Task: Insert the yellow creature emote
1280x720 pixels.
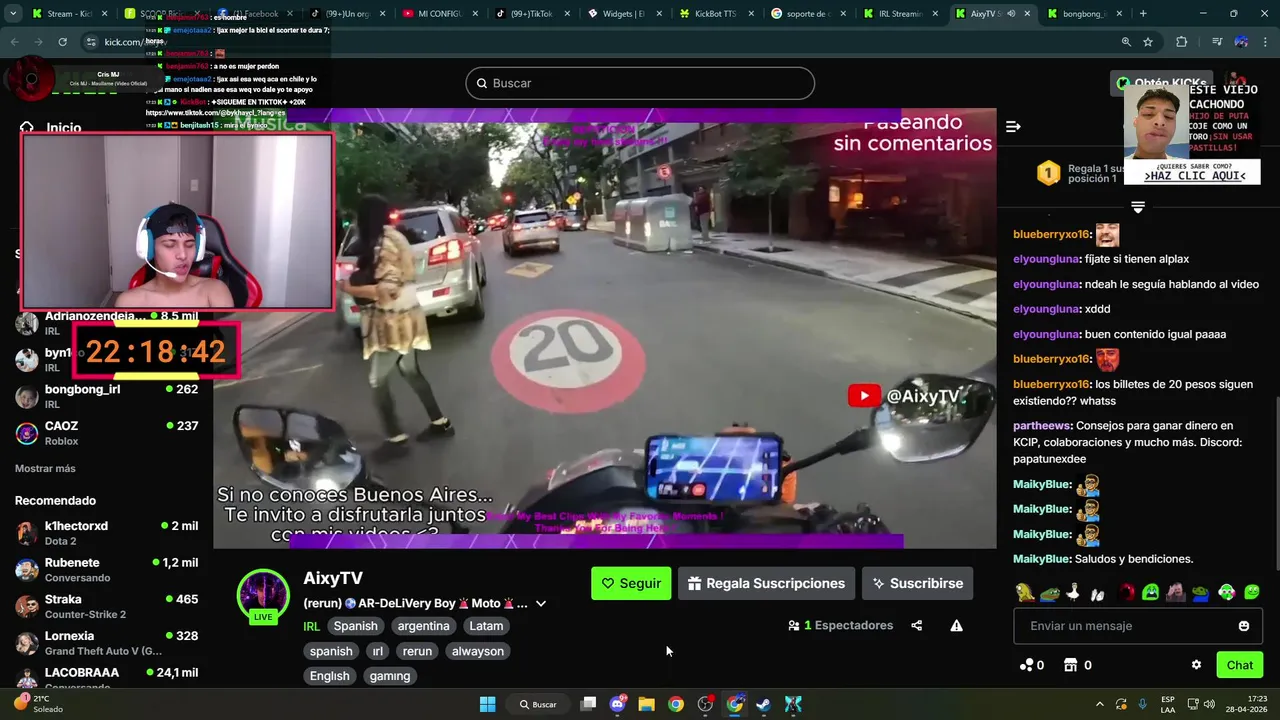Action: [x=1025, y=592]
